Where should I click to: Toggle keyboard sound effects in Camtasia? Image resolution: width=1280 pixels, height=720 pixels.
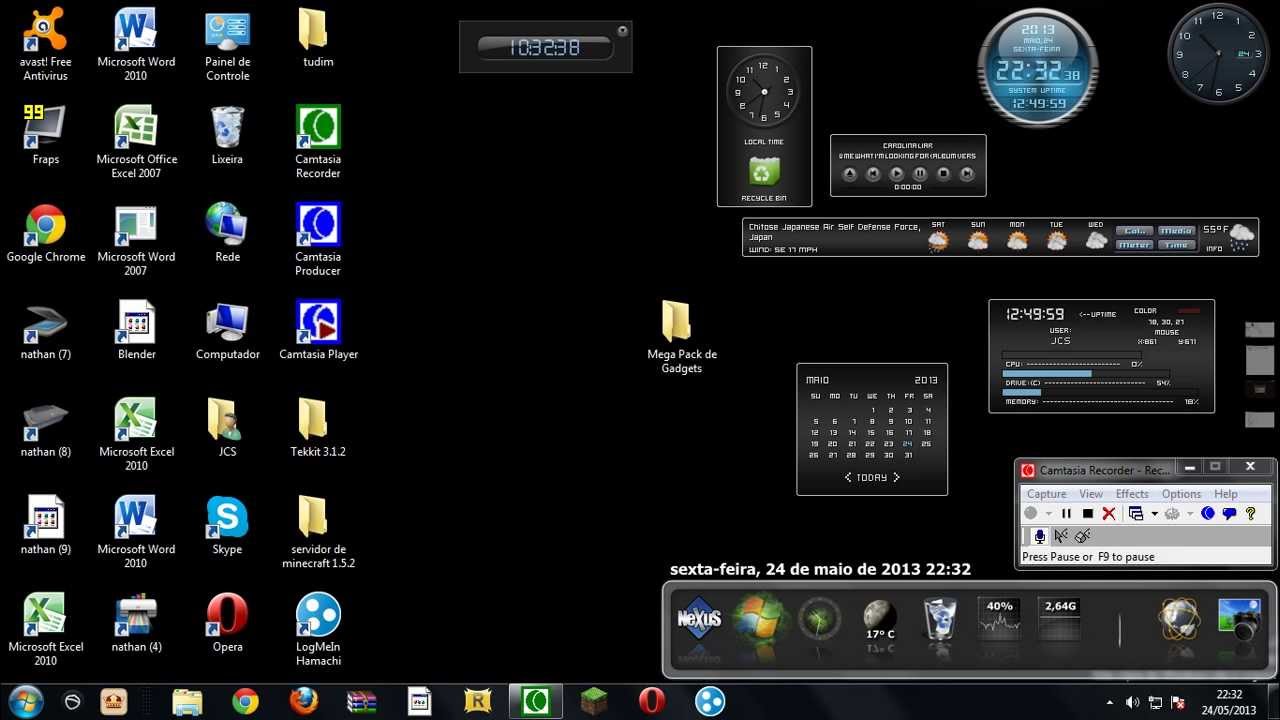1082,536
